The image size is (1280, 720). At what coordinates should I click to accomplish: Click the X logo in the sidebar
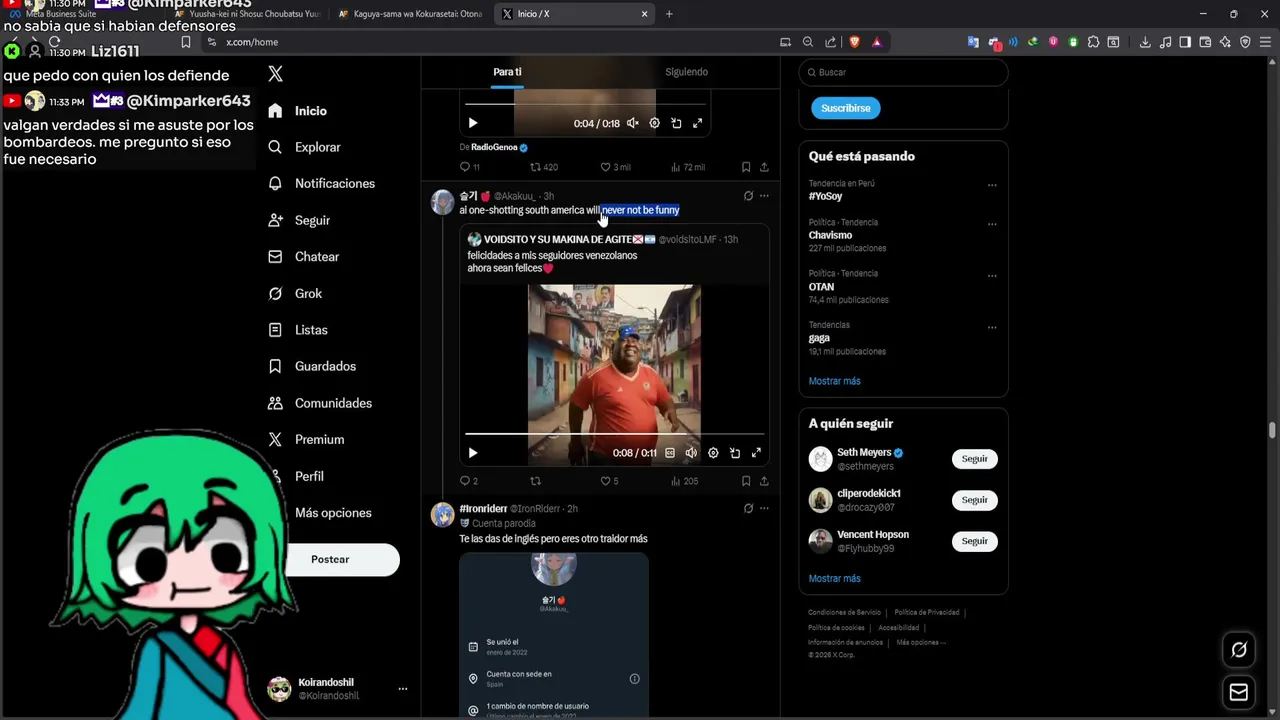point(276,74)
